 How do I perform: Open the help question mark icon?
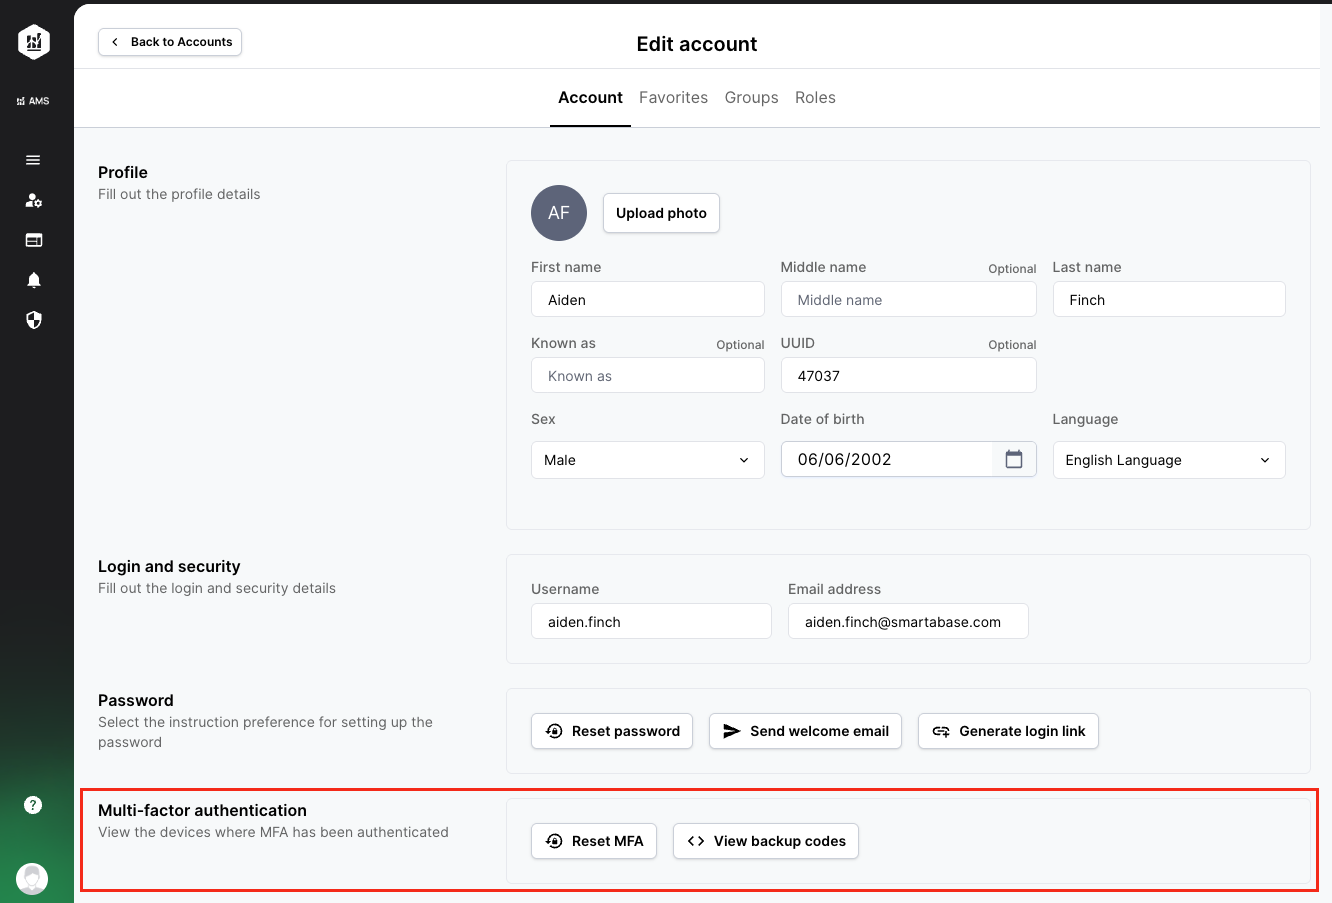click(33, 804)
